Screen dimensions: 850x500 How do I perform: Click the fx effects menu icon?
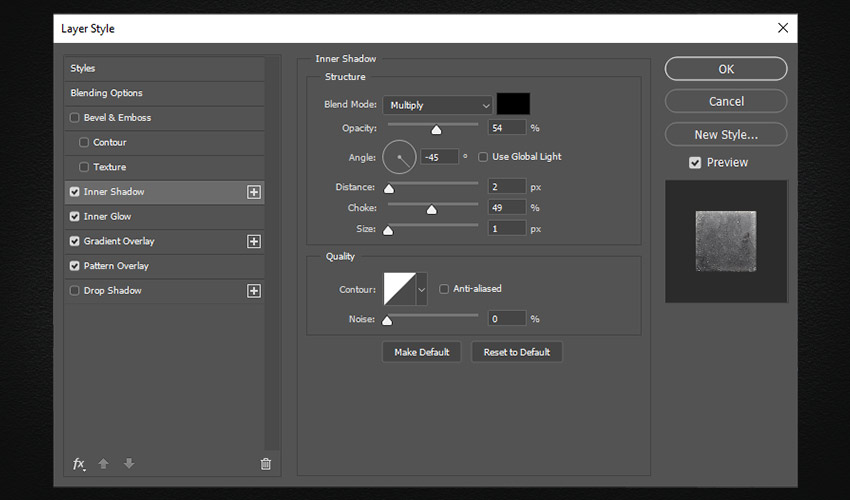(x=79, y=463)
